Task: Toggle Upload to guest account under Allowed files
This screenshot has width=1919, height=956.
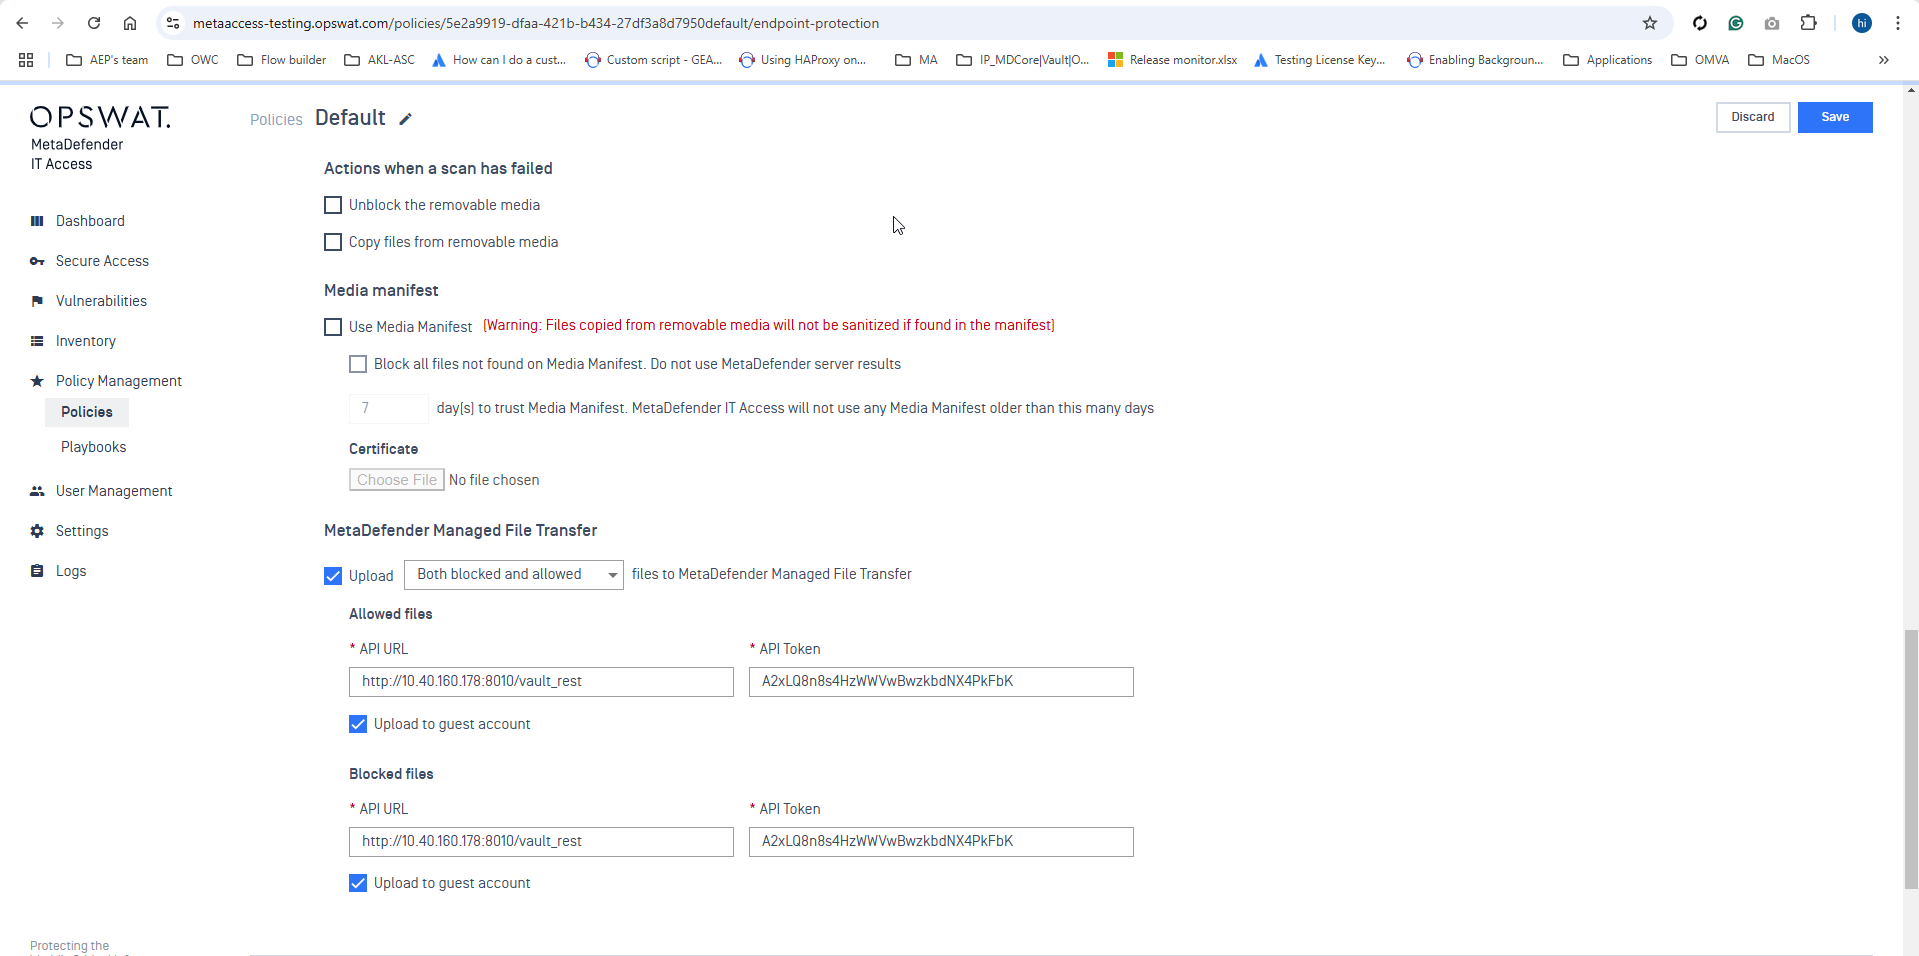Action: coord(358,724)
